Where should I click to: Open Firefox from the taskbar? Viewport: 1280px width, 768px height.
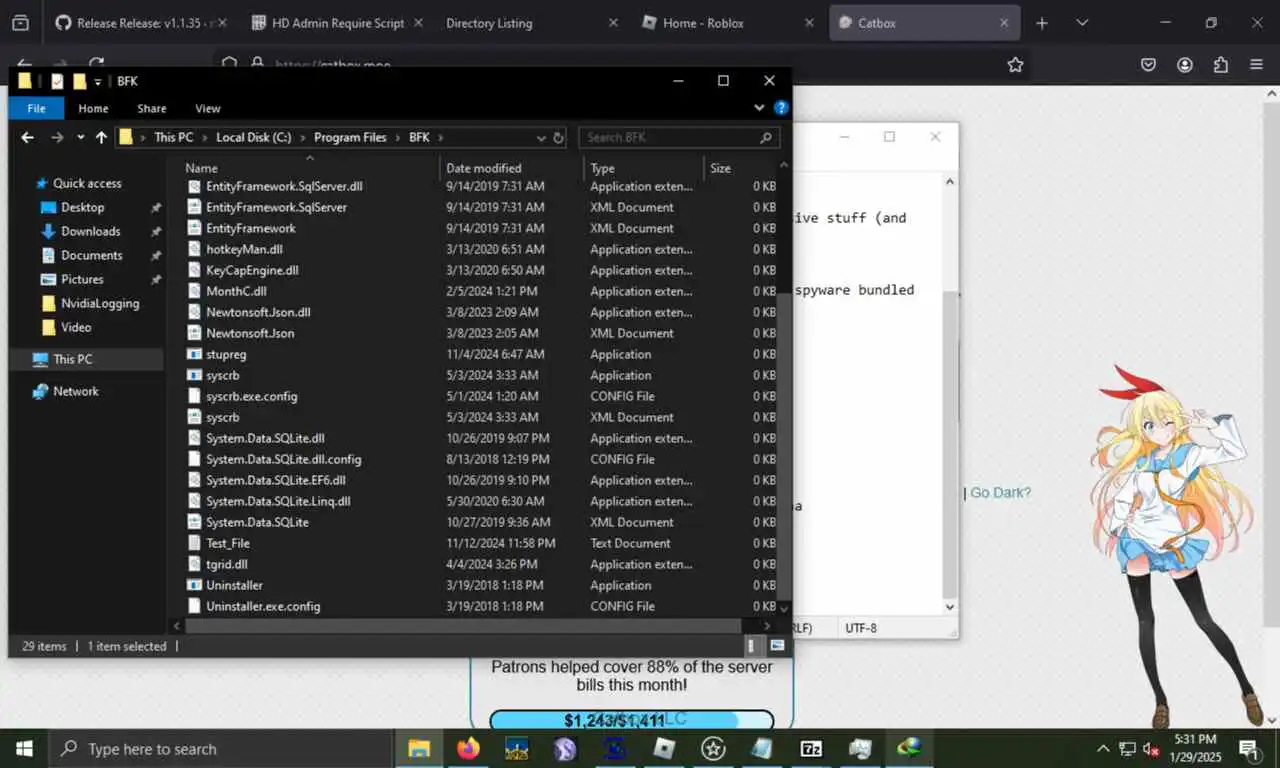[467, 748]
